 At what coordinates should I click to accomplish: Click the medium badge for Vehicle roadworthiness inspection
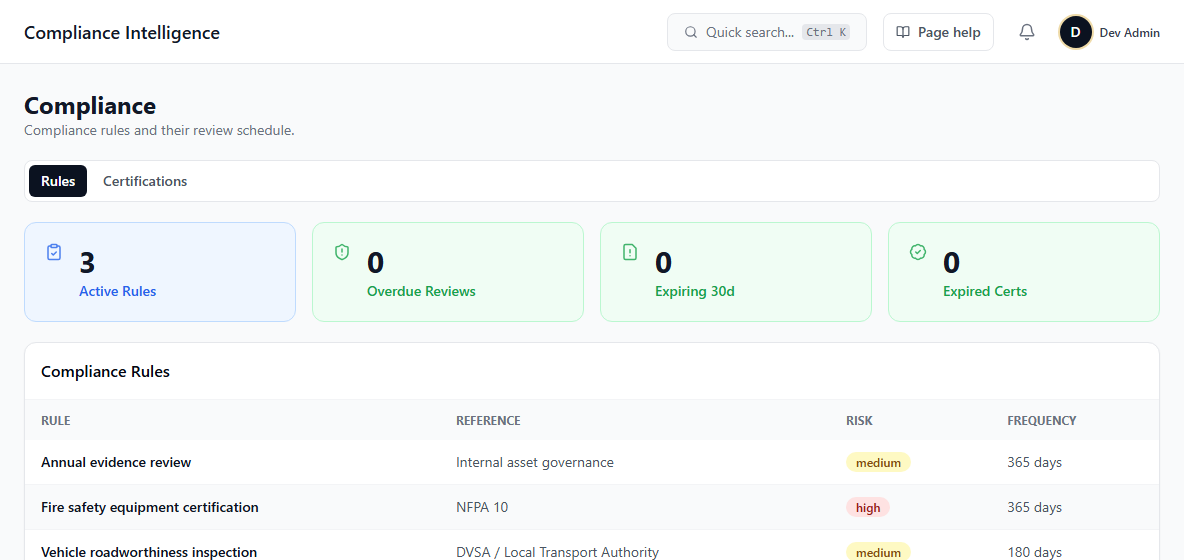click(x=878, y=552)
